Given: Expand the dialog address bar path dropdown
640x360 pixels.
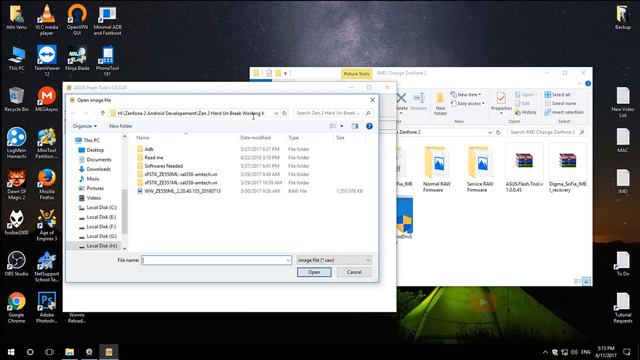Looking at the screenshot, I should (x=276, y=113).
